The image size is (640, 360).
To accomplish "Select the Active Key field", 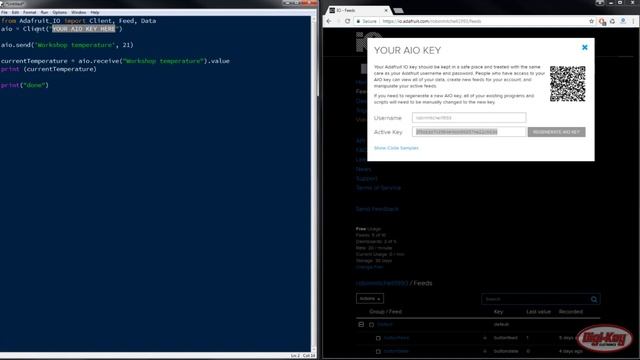I will pyautogui.click(x=469, y=132).
